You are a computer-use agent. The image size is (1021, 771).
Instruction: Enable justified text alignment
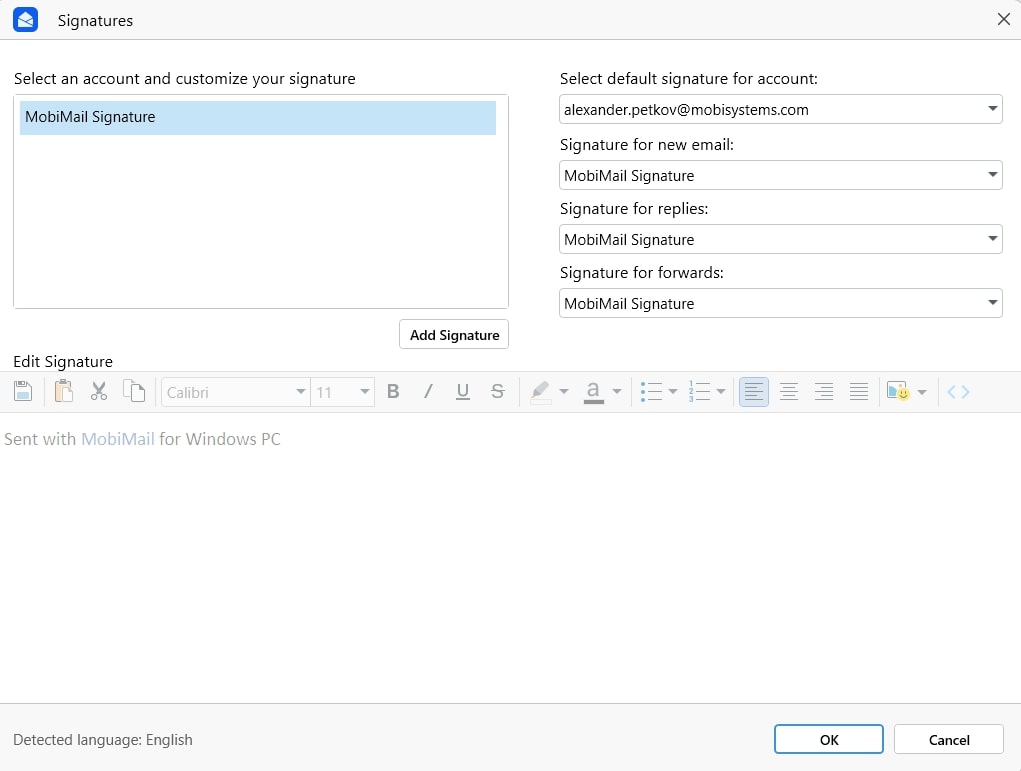[858, 391]
